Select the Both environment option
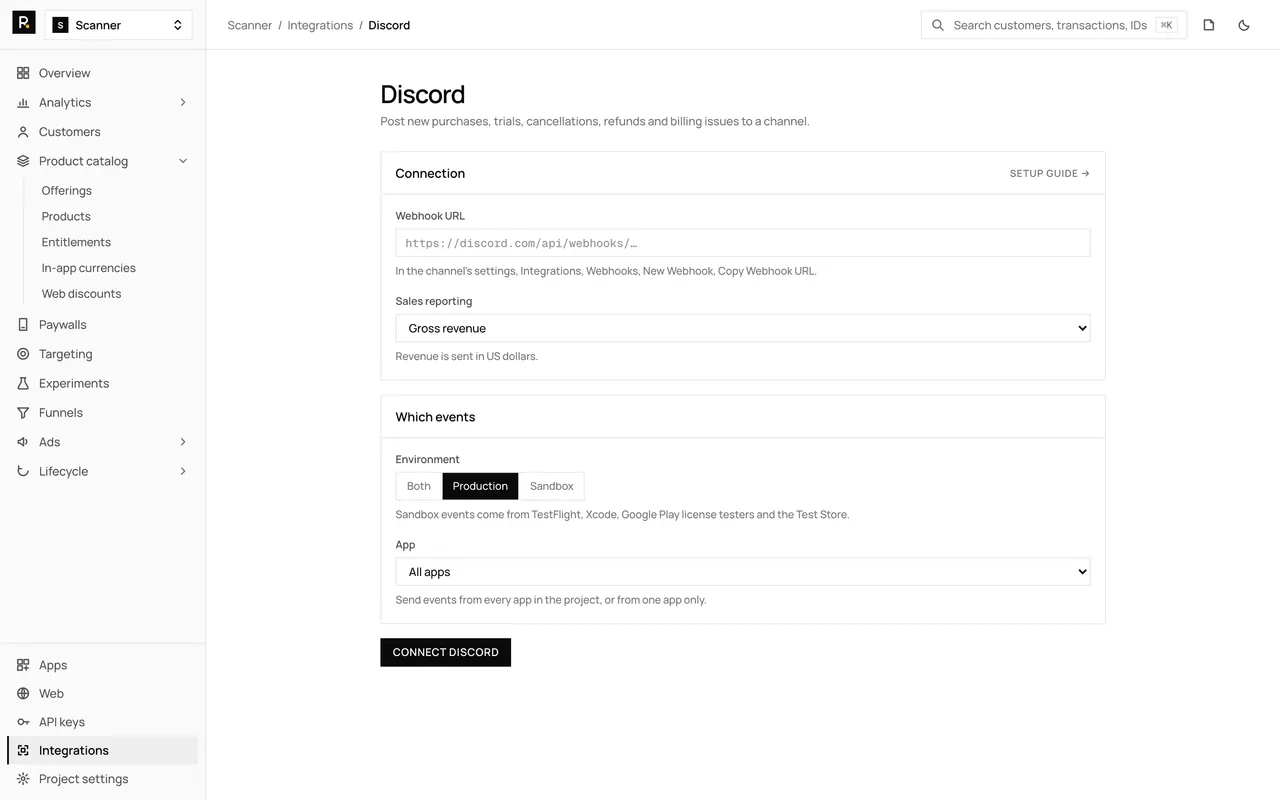 [x=419, y=486]
